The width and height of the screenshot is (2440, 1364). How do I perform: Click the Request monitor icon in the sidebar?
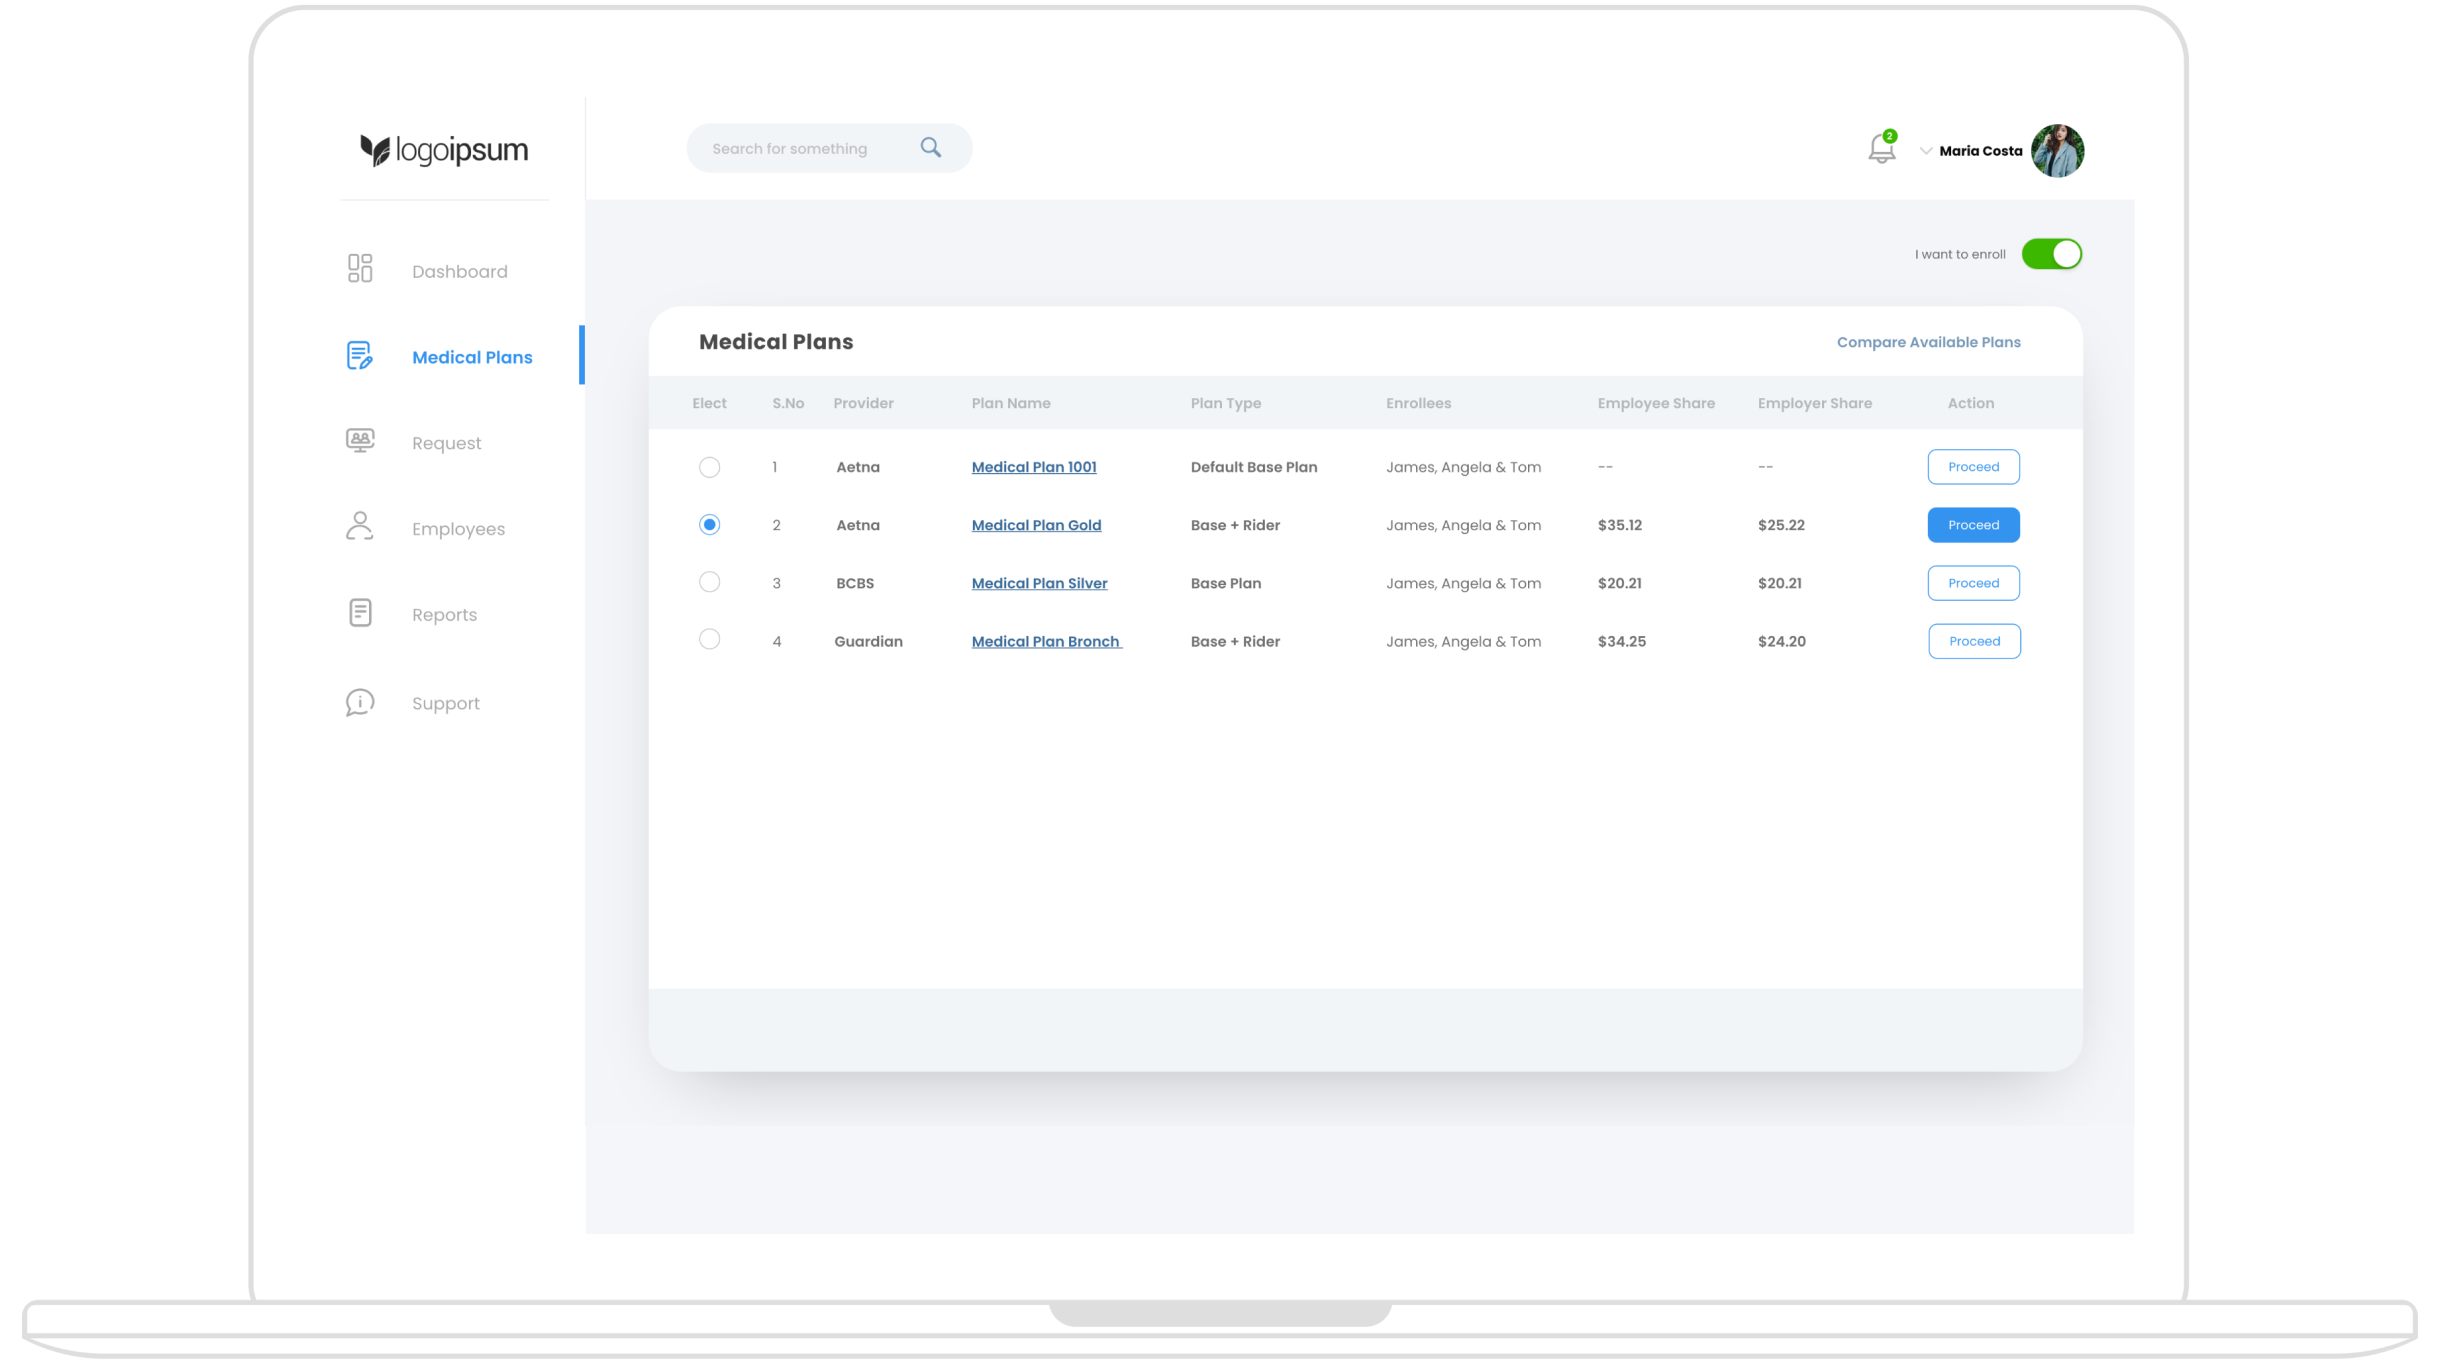click(x=360, y=440)
